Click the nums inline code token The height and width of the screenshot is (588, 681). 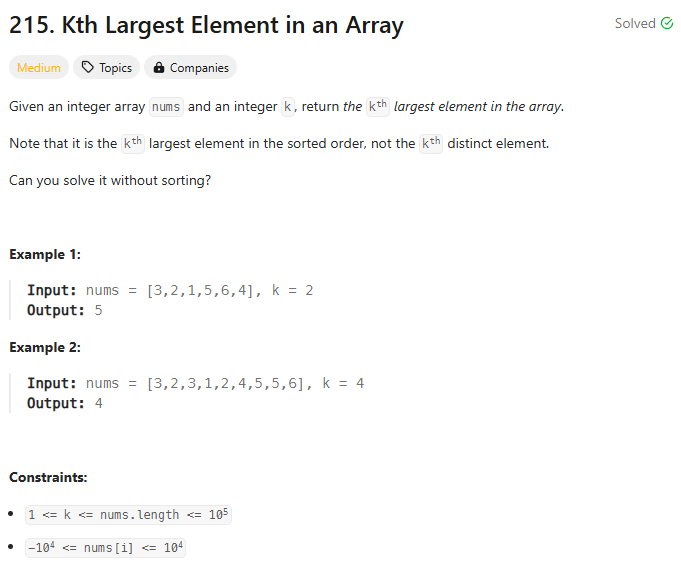pos(166,107)
